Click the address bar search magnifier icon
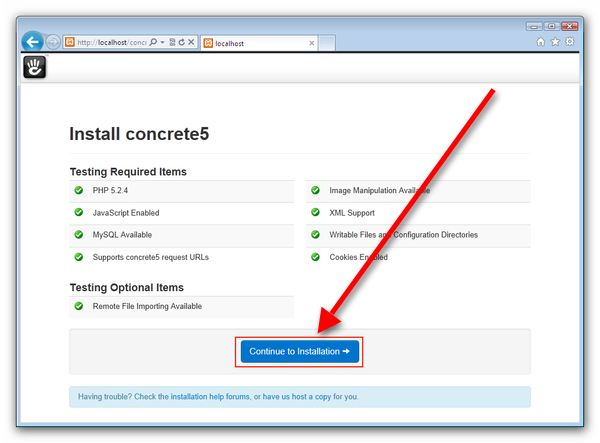Viewport: 600px width, 443px height. (153, 43)
